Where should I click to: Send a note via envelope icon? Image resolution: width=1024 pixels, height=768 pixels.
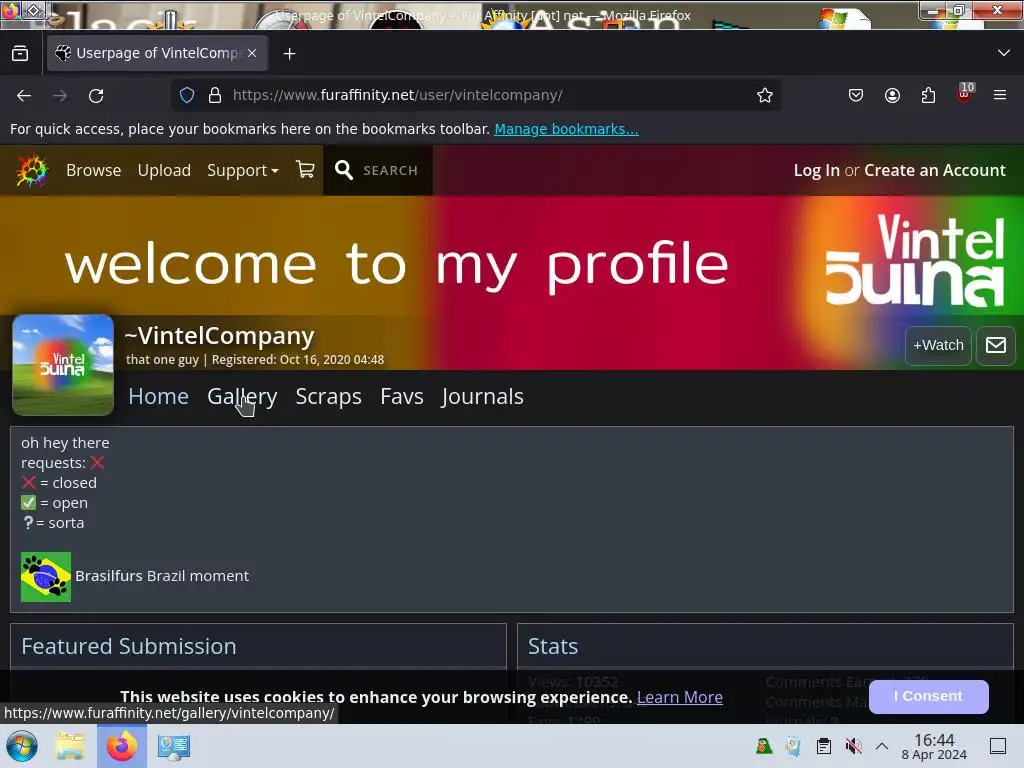[995, 345]
